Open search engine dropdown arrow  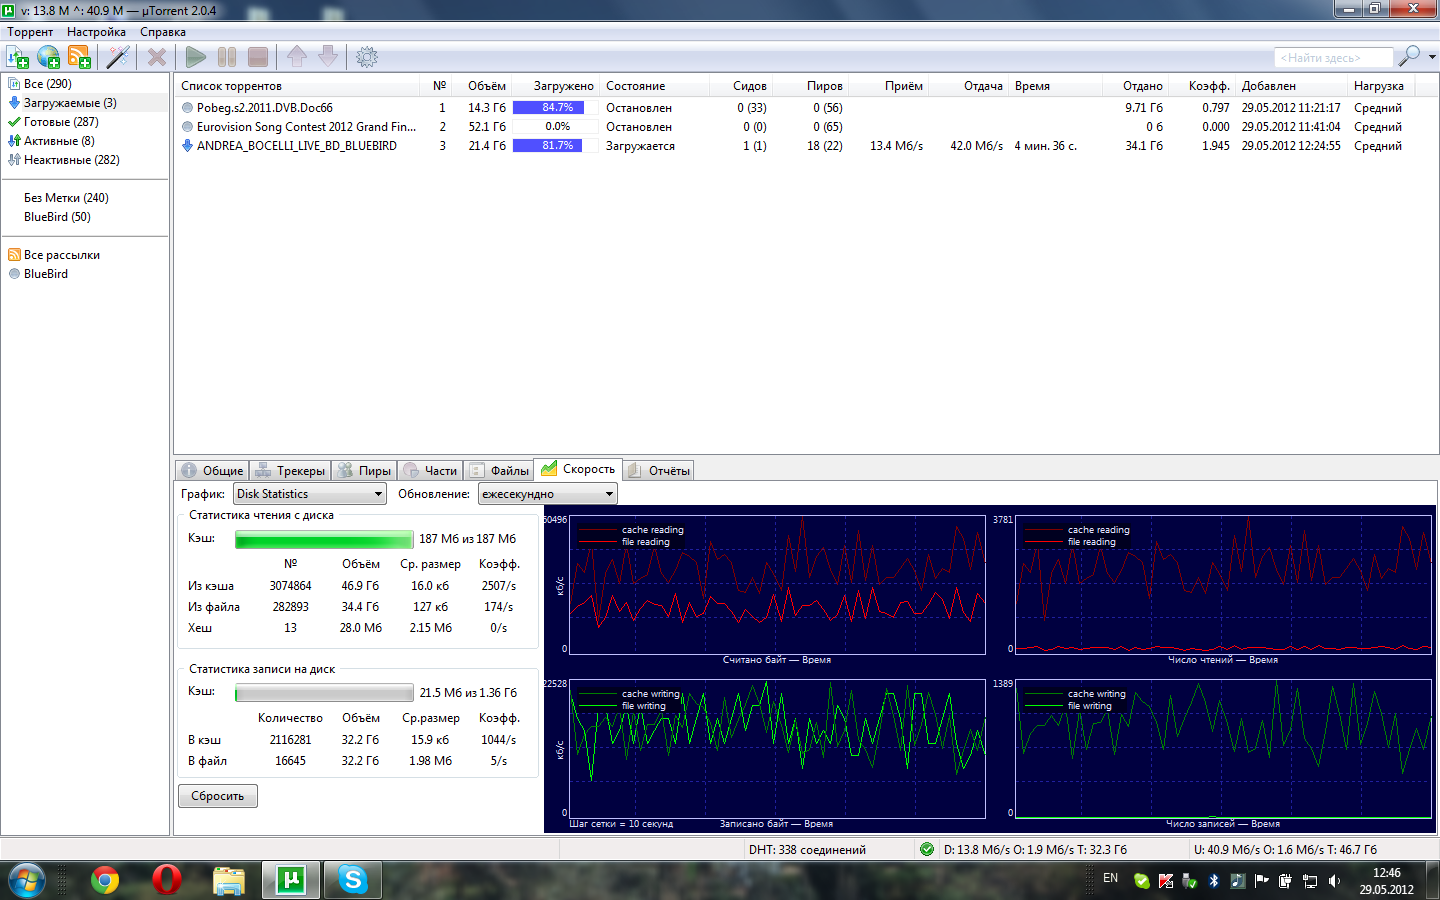pyautogui.click(x=1432, y=57)
